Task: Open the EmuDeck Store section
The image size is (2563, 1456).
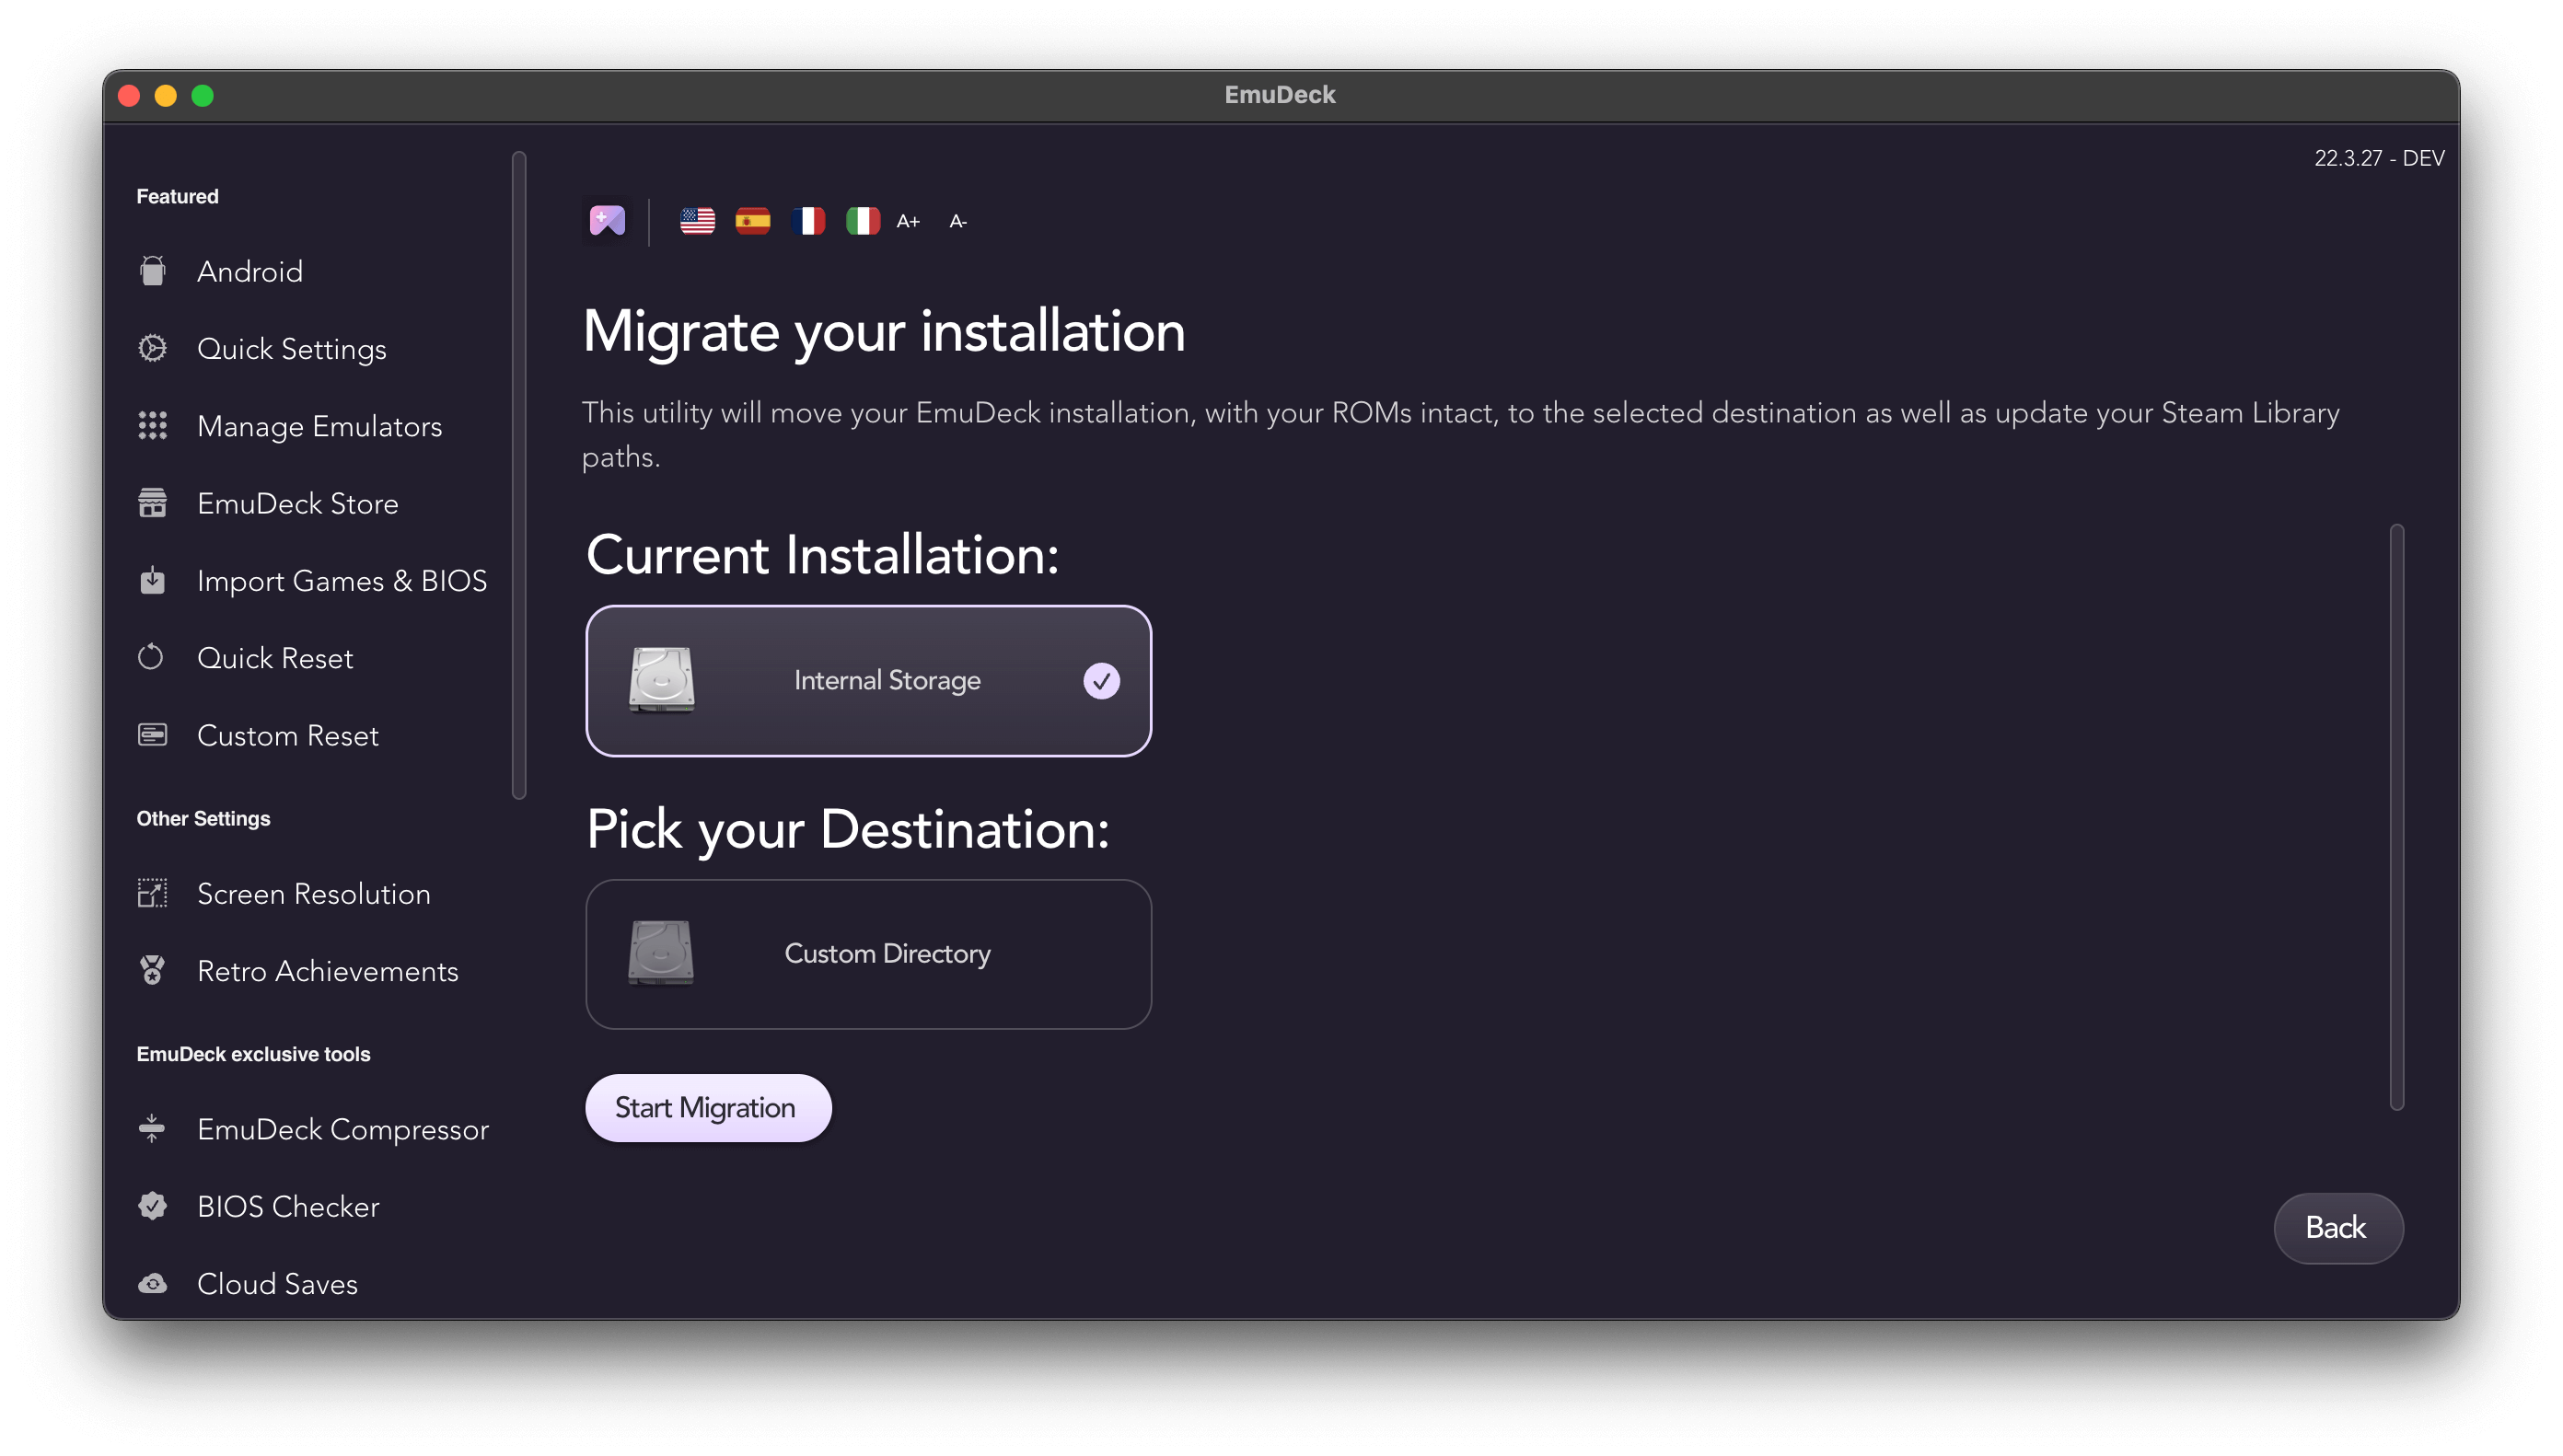Action: coord(297,503)
